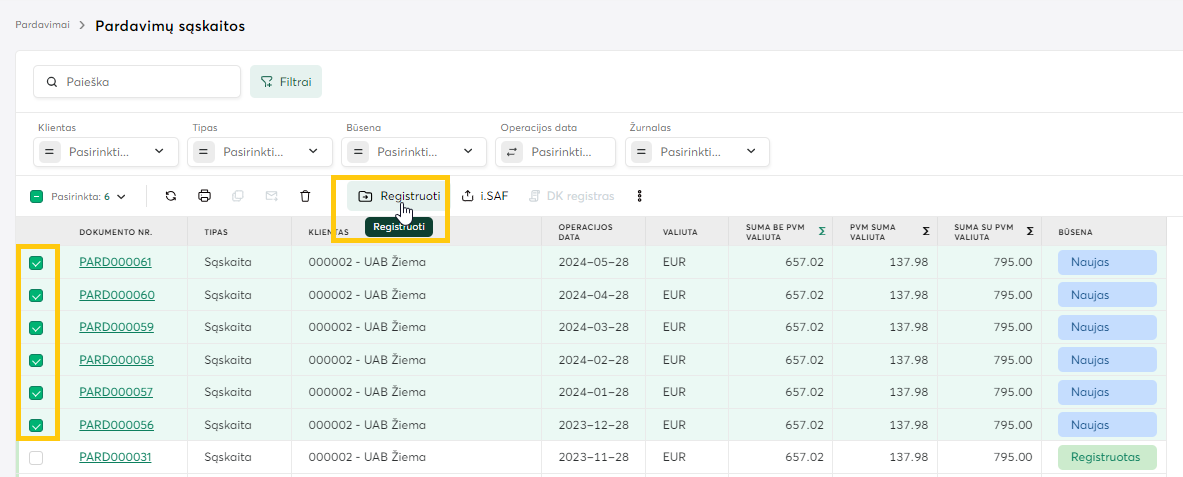Sort by Dokumento Nr. column header
Screen dimensions: 1183x477
click(x=116, y=232)
